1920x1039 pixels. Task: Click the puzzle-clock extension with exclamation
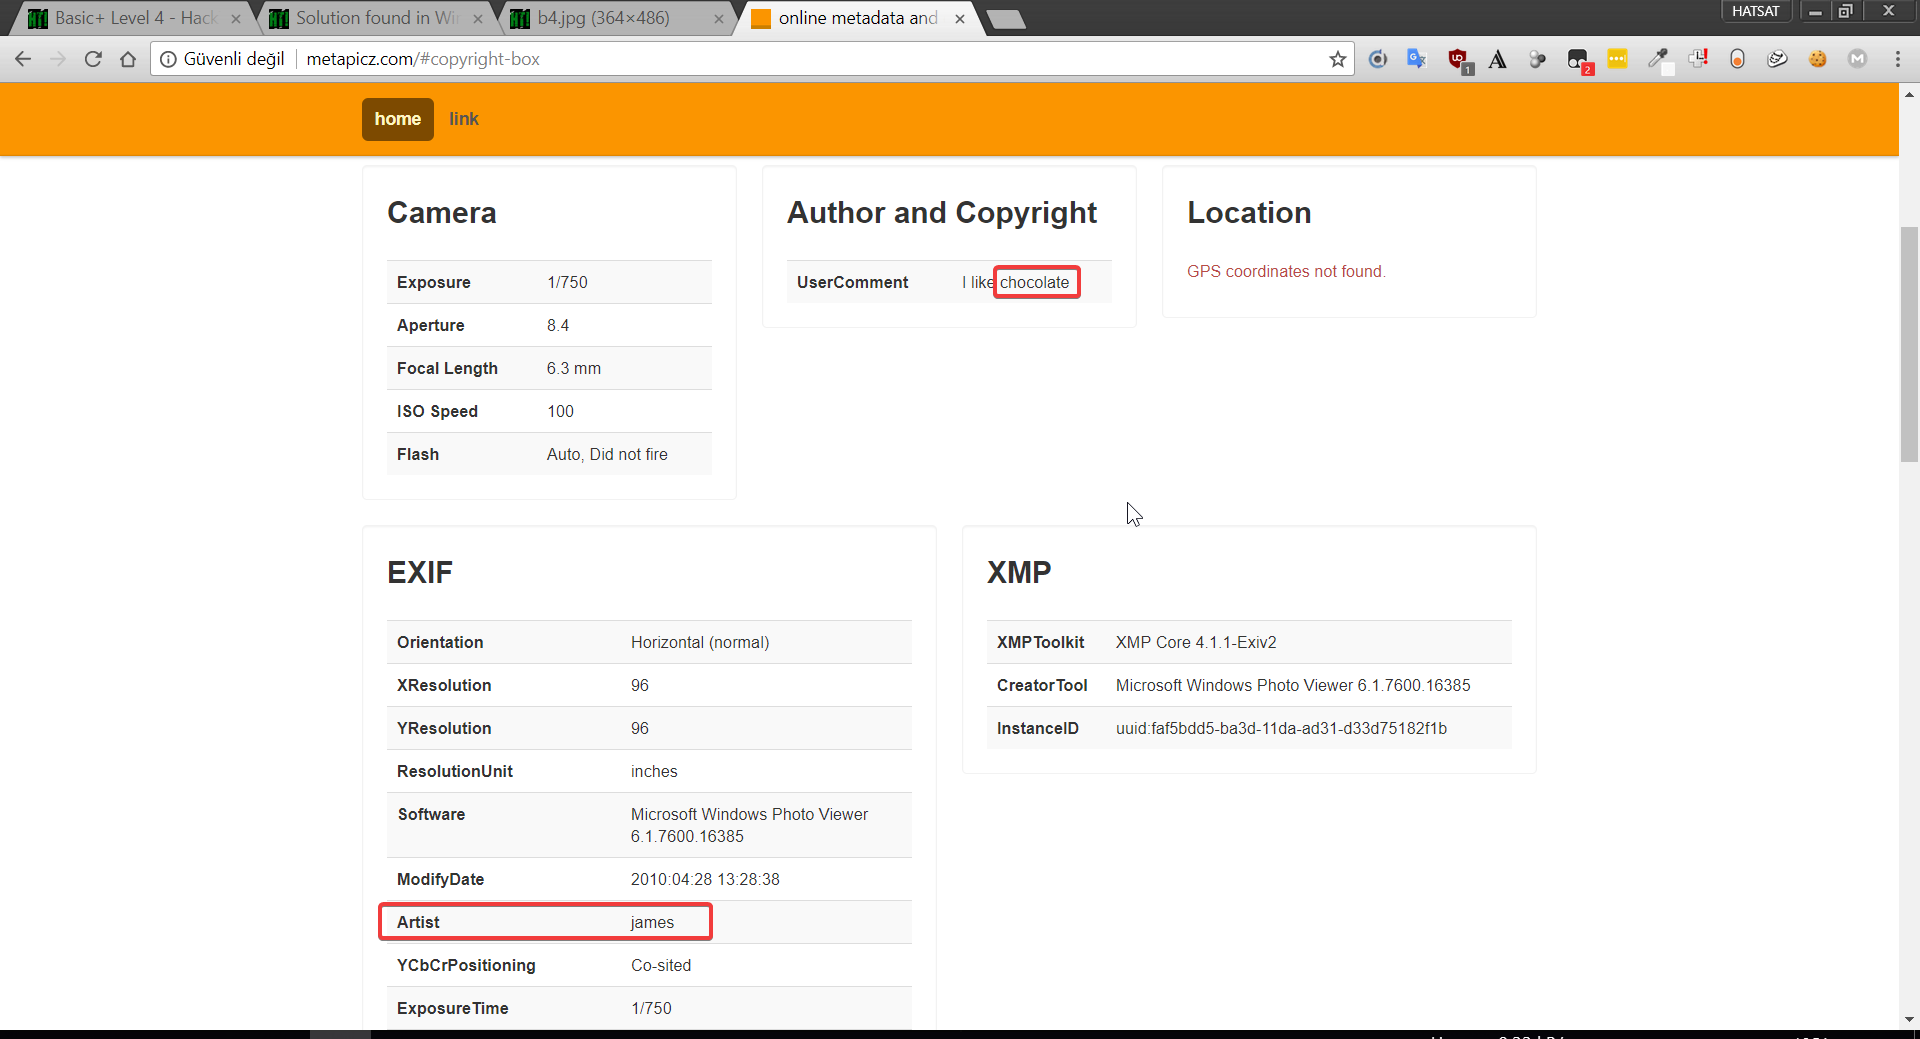tap(1697, 59)
